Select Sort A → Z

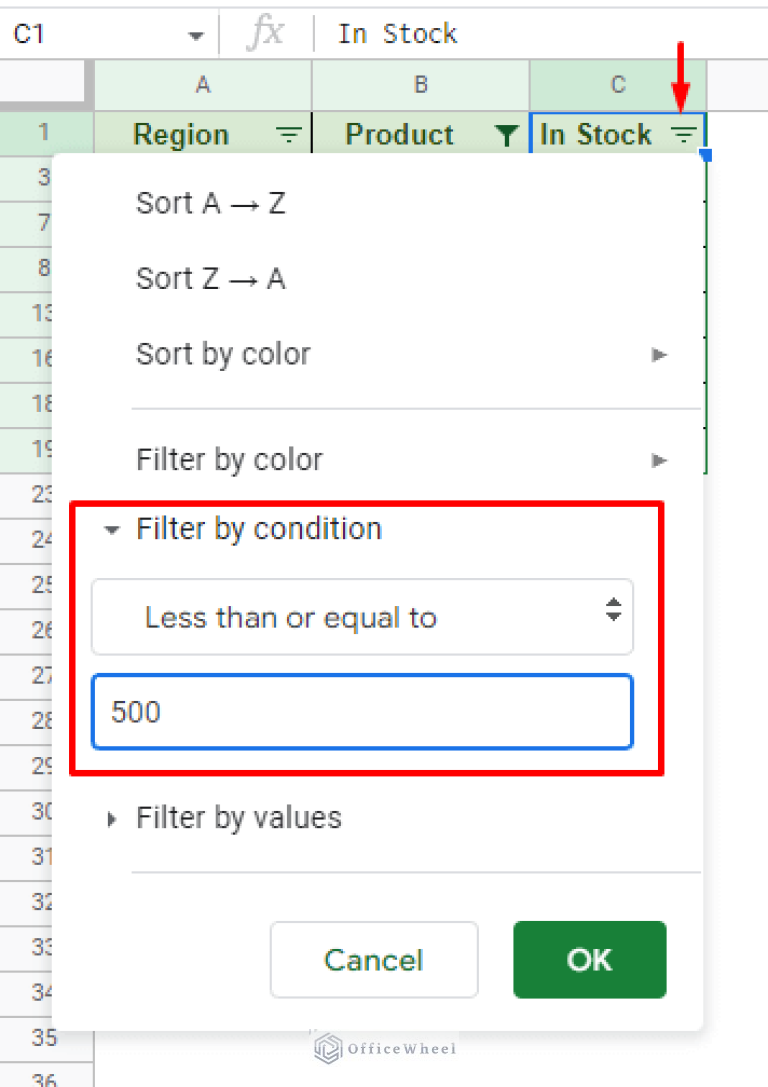pos(211,203)
